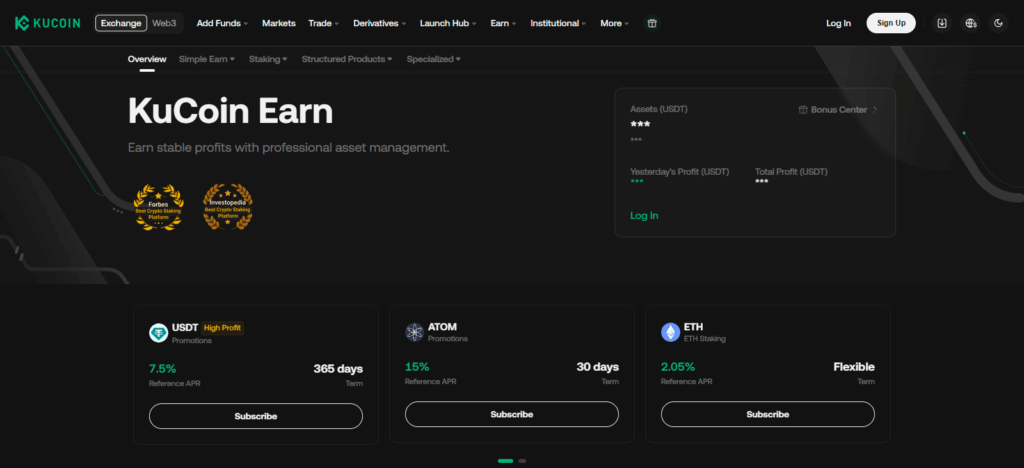Click the 2.05% Reference APR value
The width and height of the screenshot is (1024, 468).
(x=678, y=367)
